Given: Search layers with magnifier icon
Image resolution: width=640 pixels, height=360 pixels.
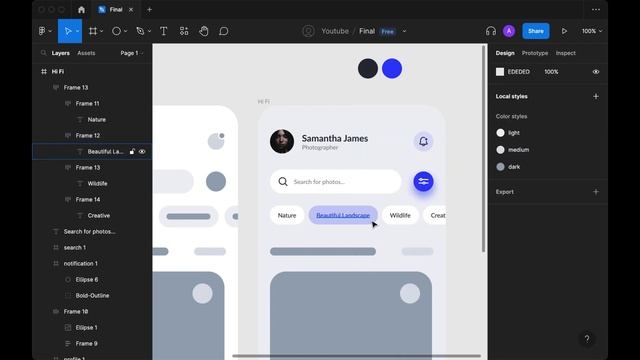Looking at the screenshot, I should [44, 53].
